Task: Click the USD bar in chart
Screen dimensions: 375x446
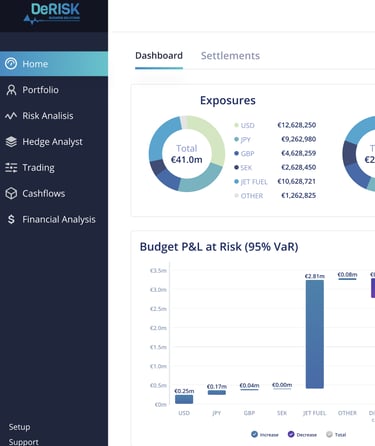Action: click(x=184, y=399)
